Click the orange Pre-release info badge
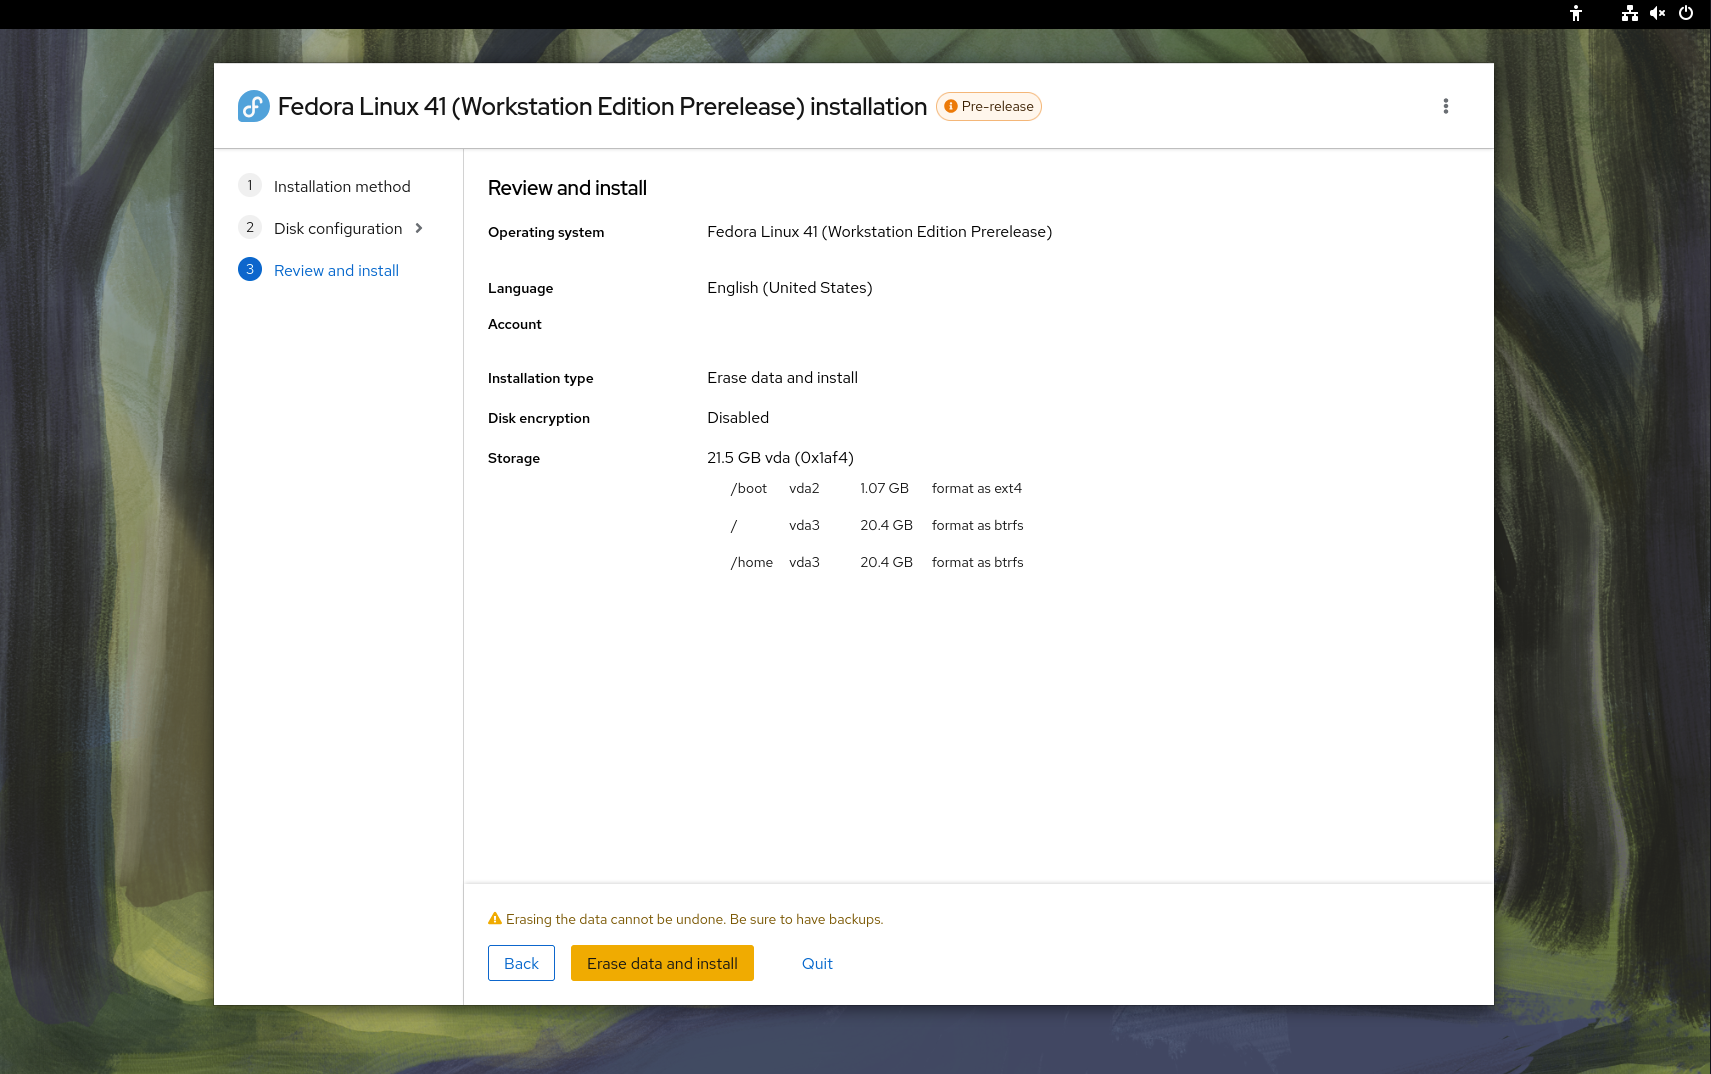The image size is (1711, 1074). point(988,106)
